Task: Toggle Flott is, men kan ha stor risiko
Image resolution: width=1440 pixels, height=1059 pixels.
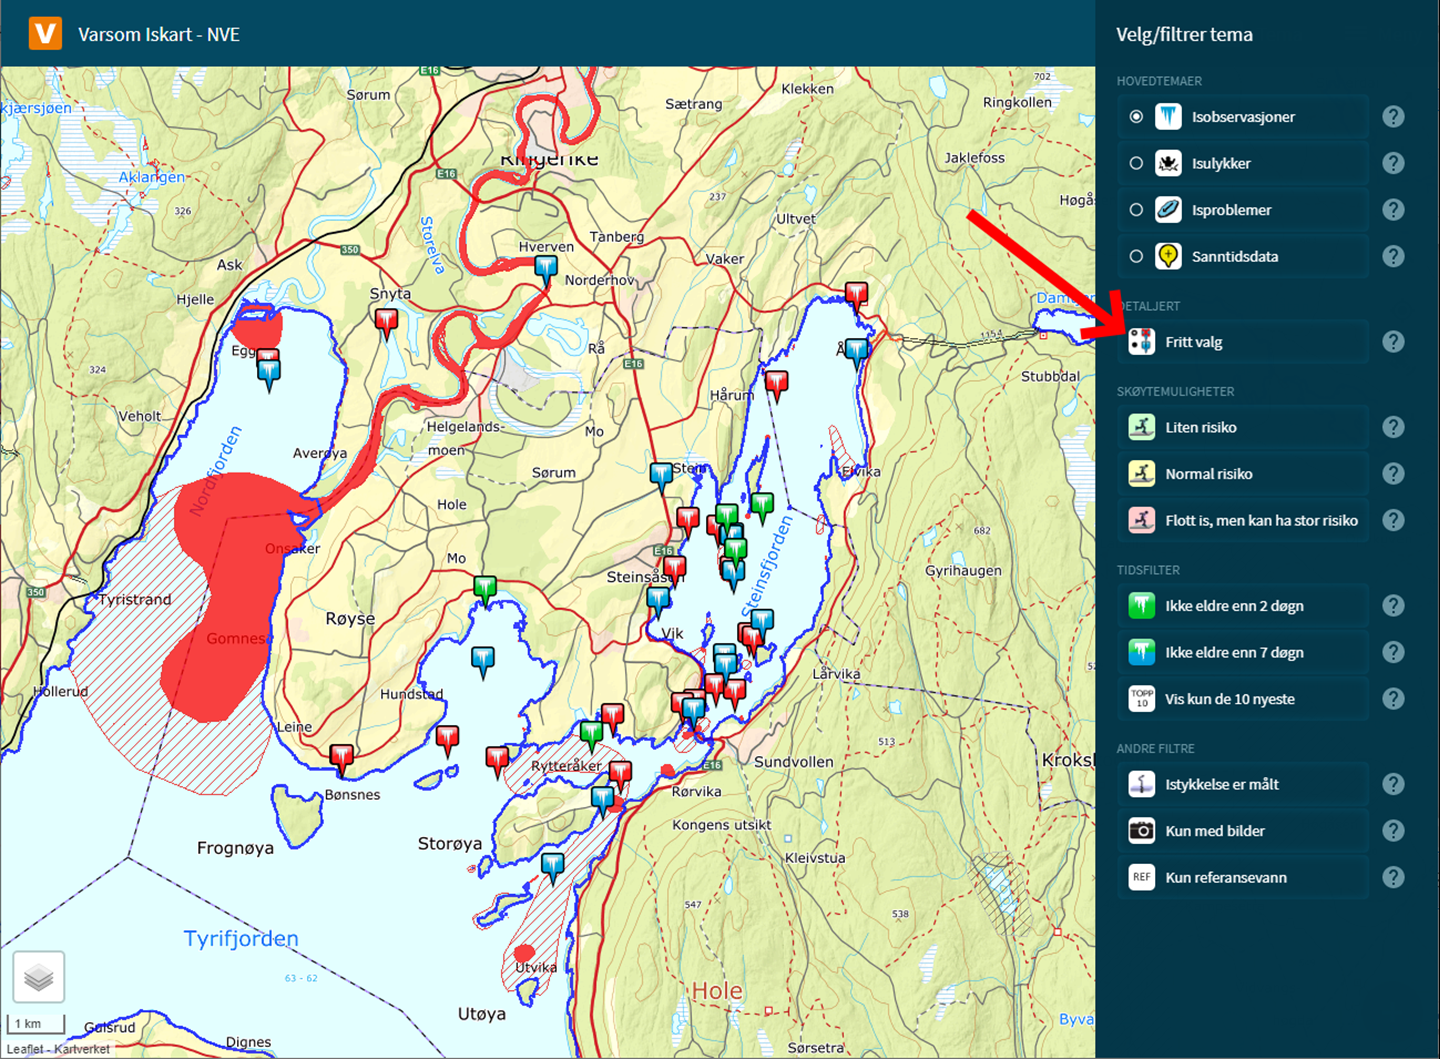Action: pos(1142,520)
